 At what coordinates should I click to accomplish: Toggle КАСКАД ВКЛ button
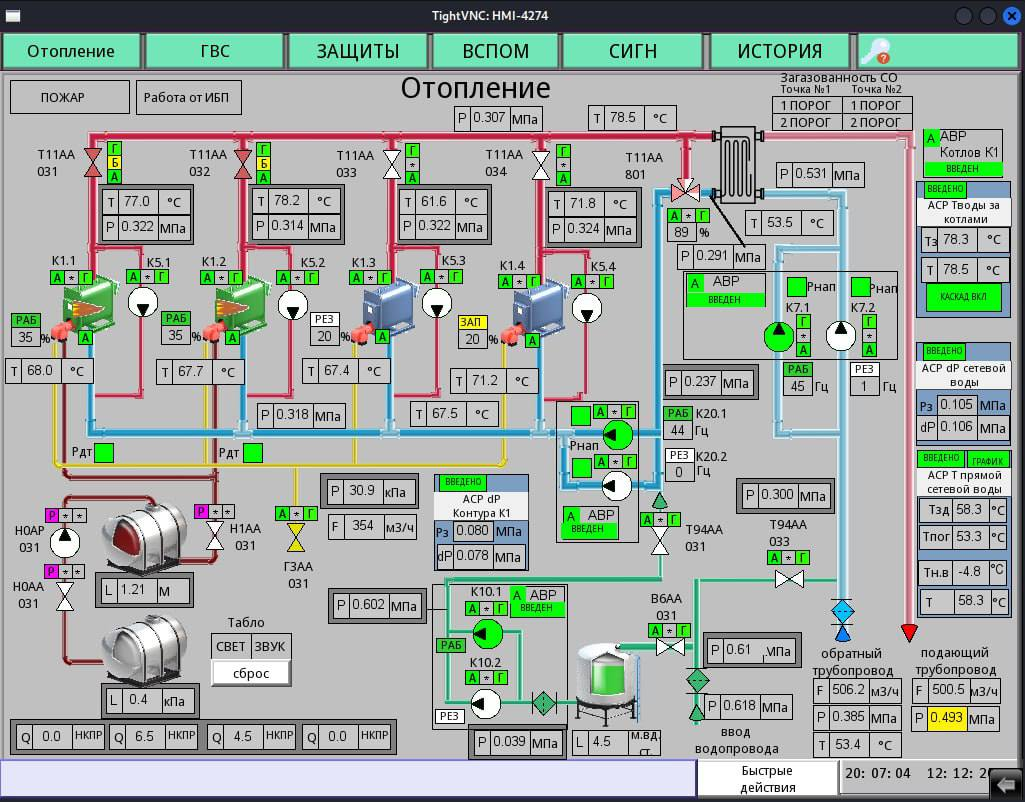(x=964, y=297)
